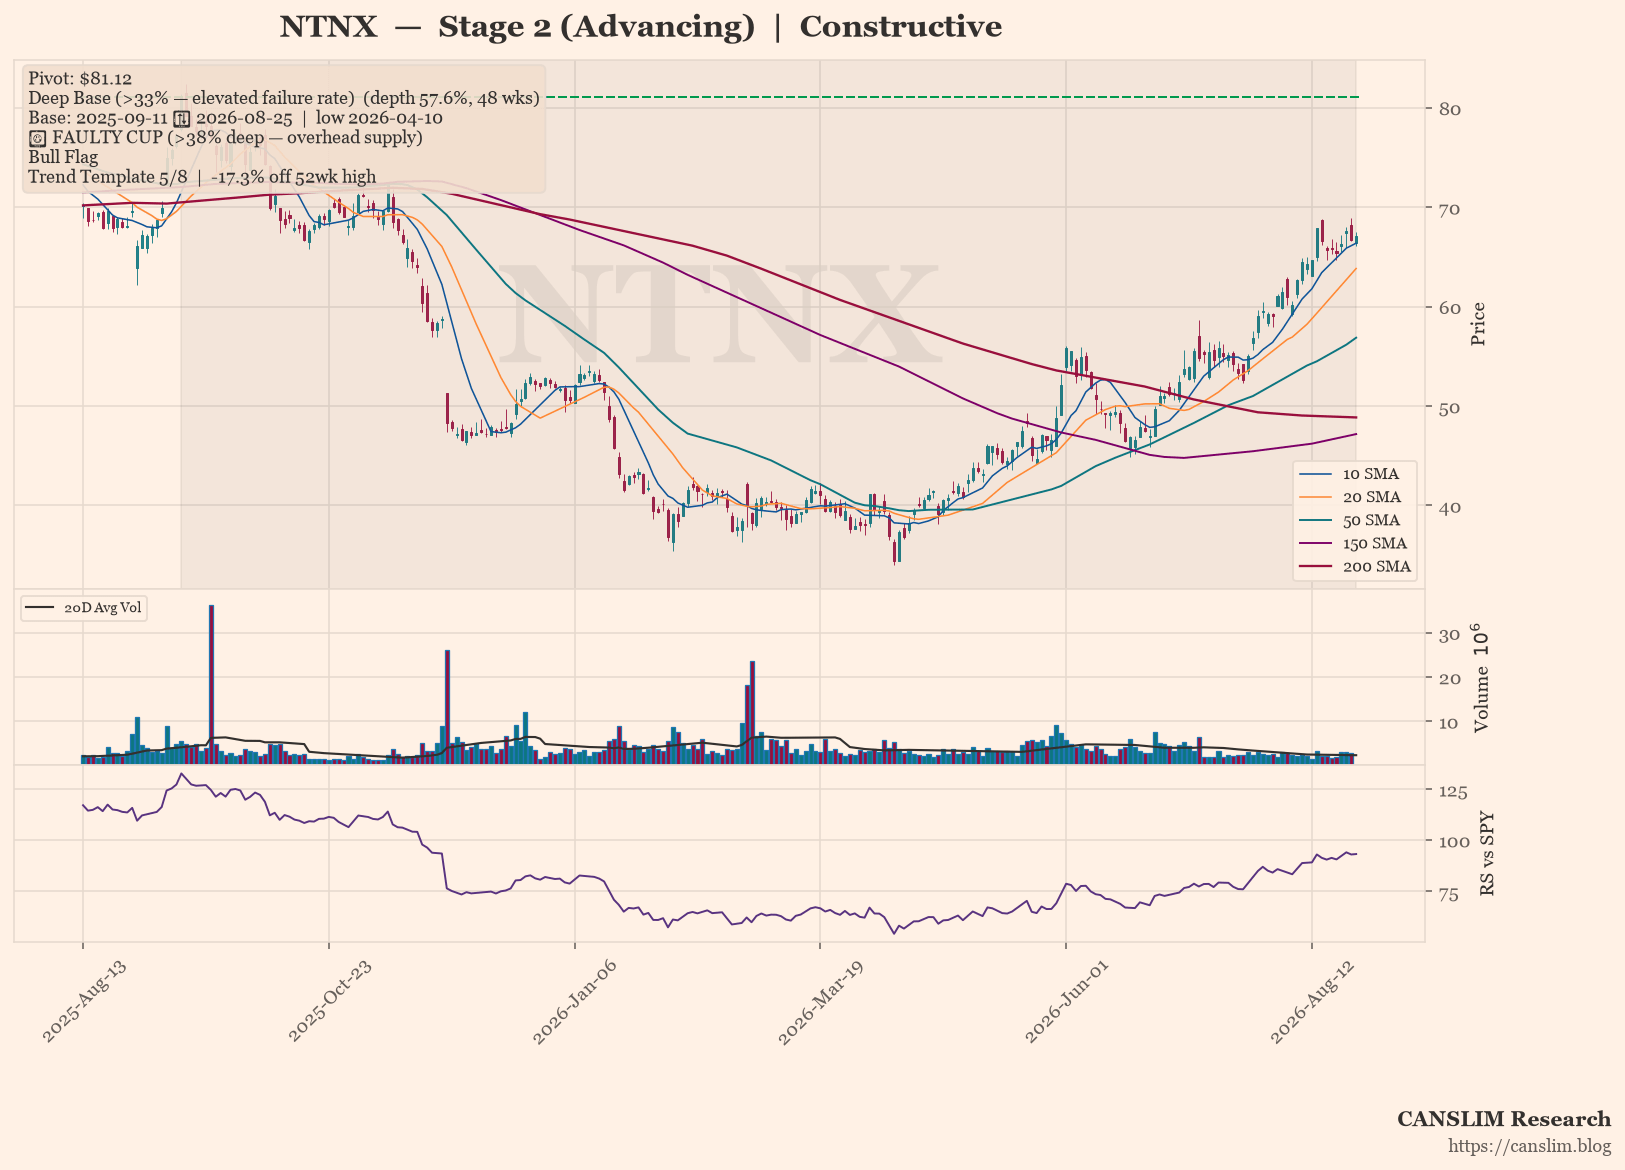Click the 'Base: 2025-09-11' date range line

[x=235, y=118]
